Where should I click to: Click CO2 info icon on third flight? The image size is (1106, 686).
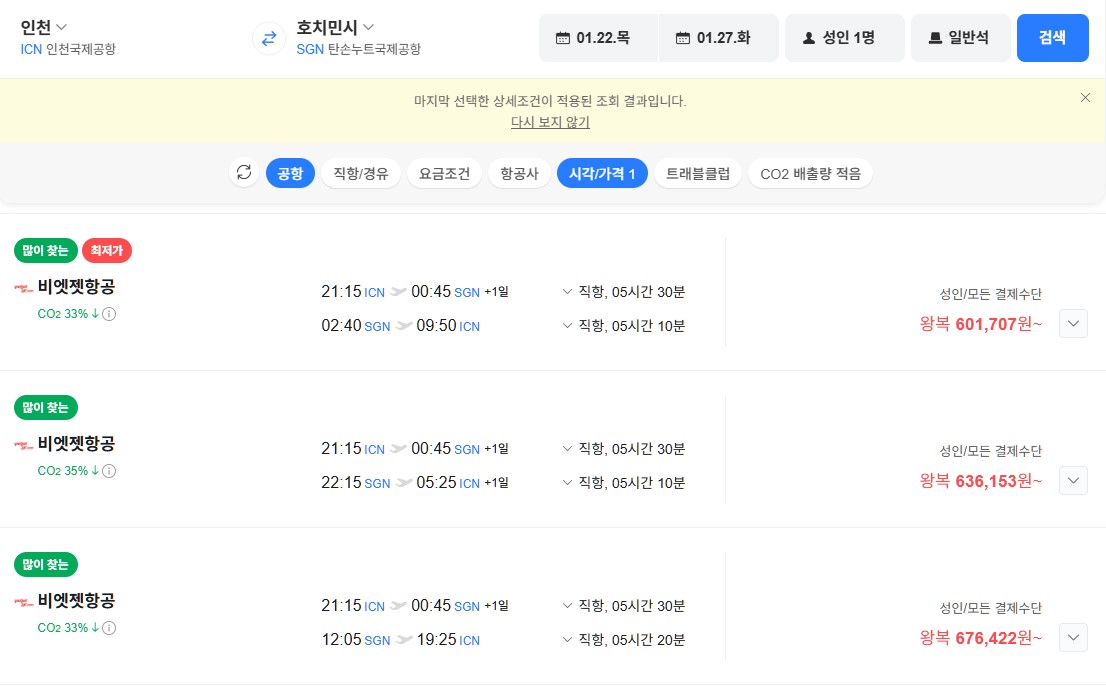[x=110, y=628]
